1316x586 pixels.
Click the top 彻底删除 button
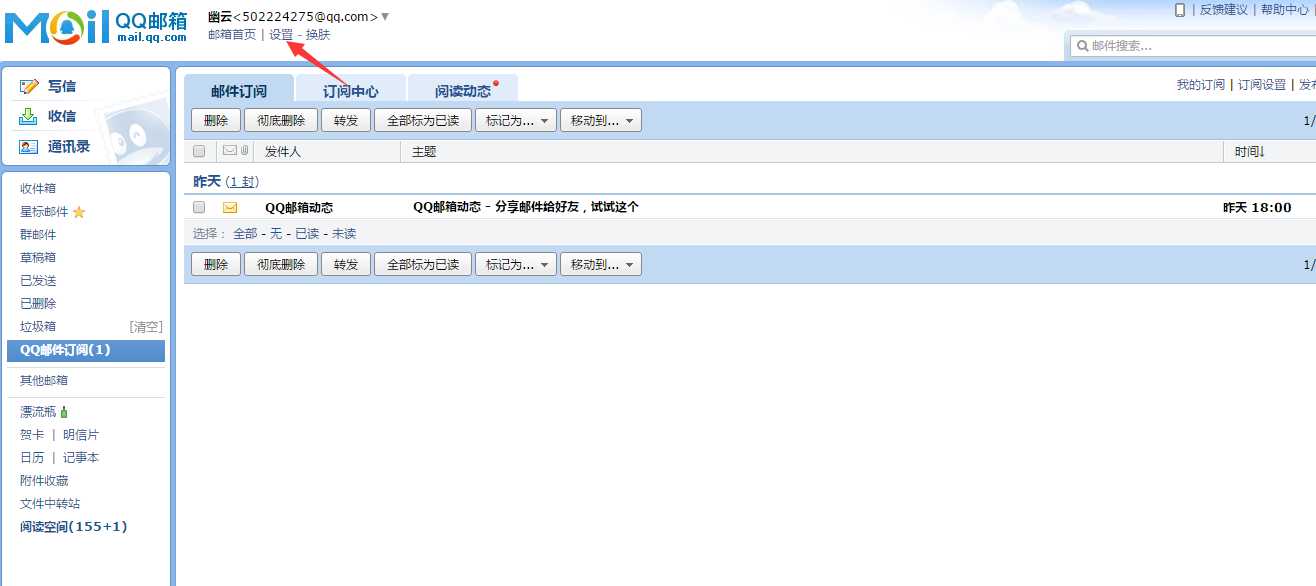(281, 121)
